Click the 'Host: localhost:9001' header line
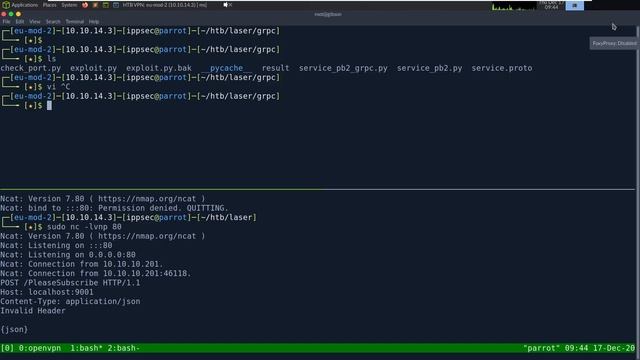Screen dimensions: 640x360 [x=47, y=292]
